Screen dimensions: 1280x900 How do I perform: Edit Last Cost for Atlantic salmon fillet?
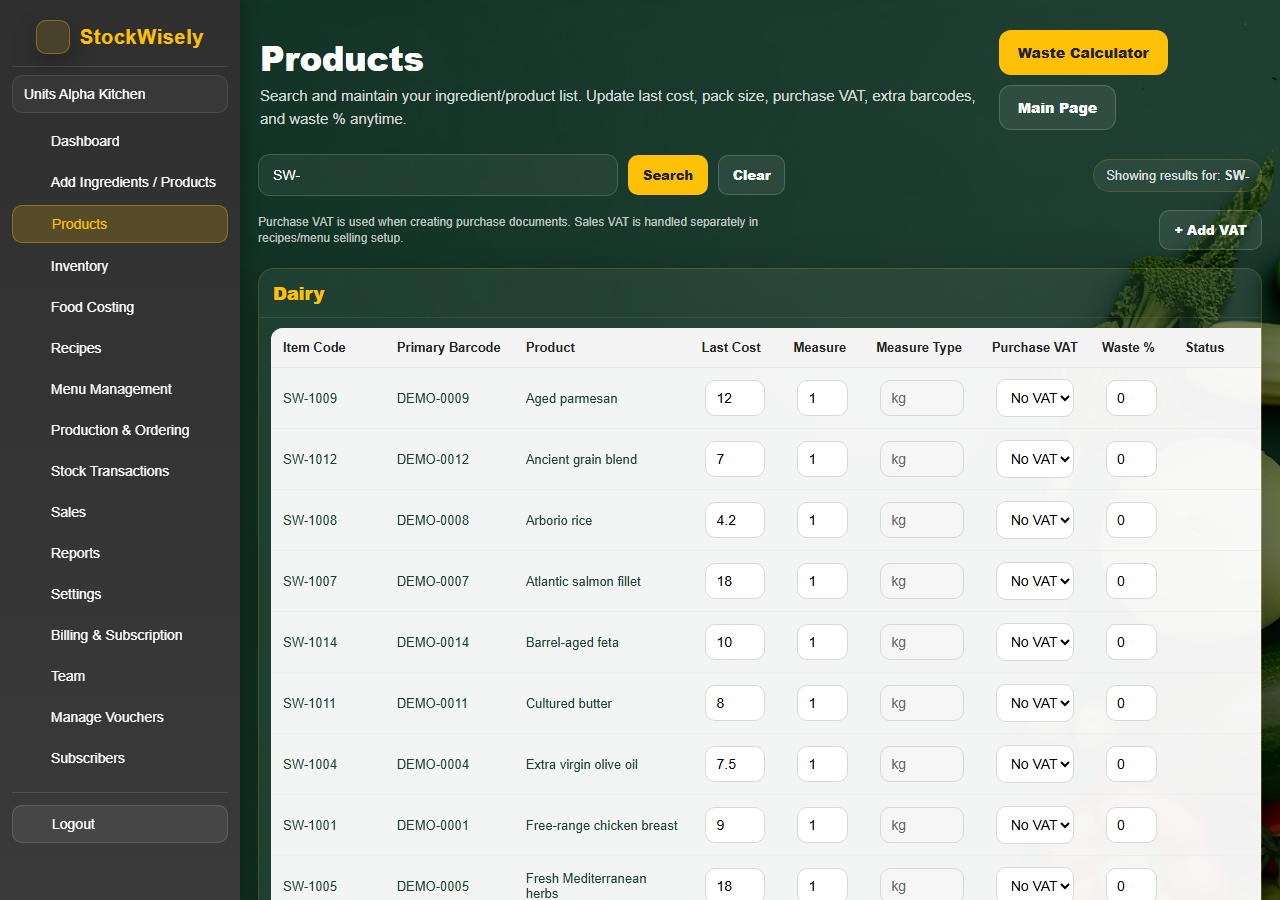click(x=735, y=581)
